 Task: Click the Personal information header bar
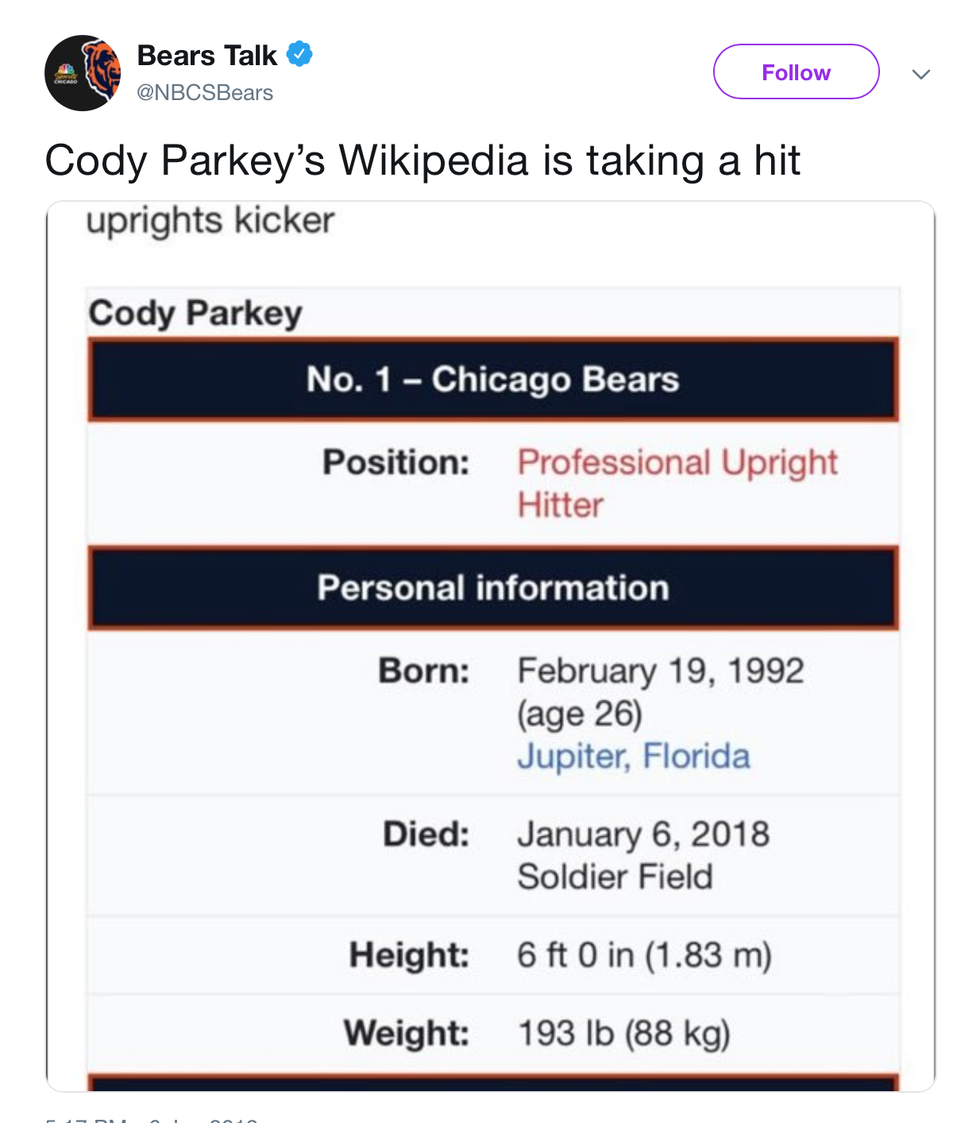coord(493,587)
